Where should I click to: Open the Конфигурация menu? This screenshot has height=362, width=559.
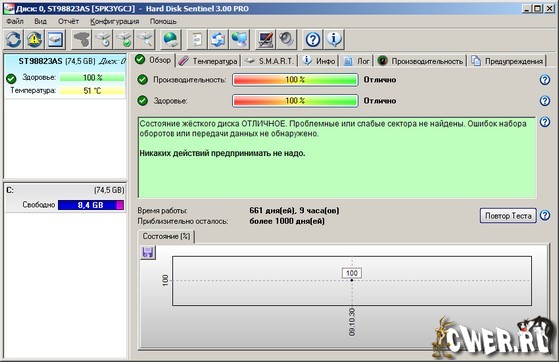(114, 21)
